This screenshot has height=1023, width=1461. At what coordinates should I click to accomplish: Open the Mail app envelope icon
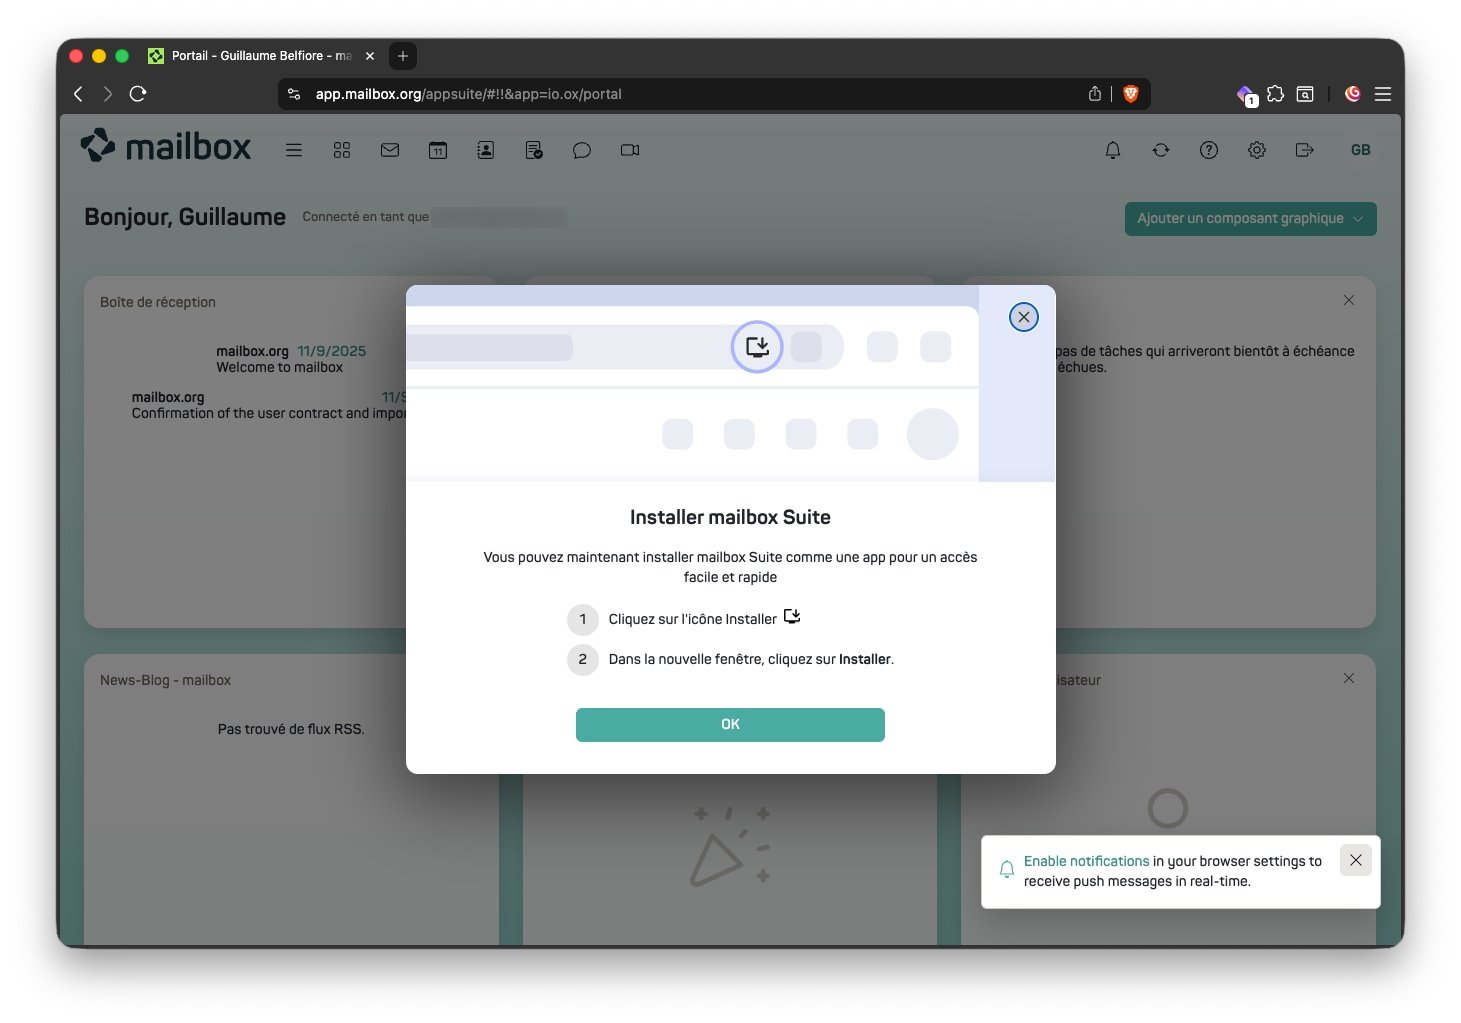click(x=390, y=150)
